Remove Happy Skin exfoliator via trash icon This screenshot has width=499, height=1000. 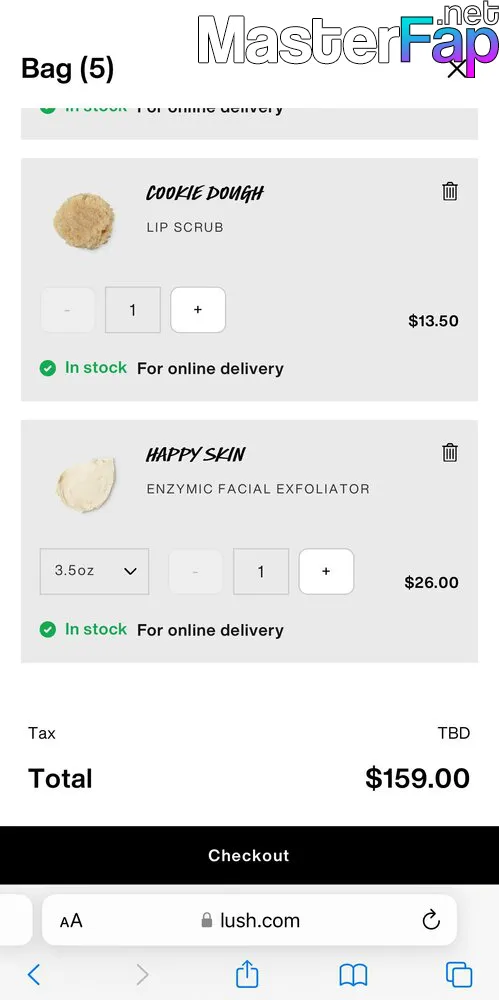(450, 453)
